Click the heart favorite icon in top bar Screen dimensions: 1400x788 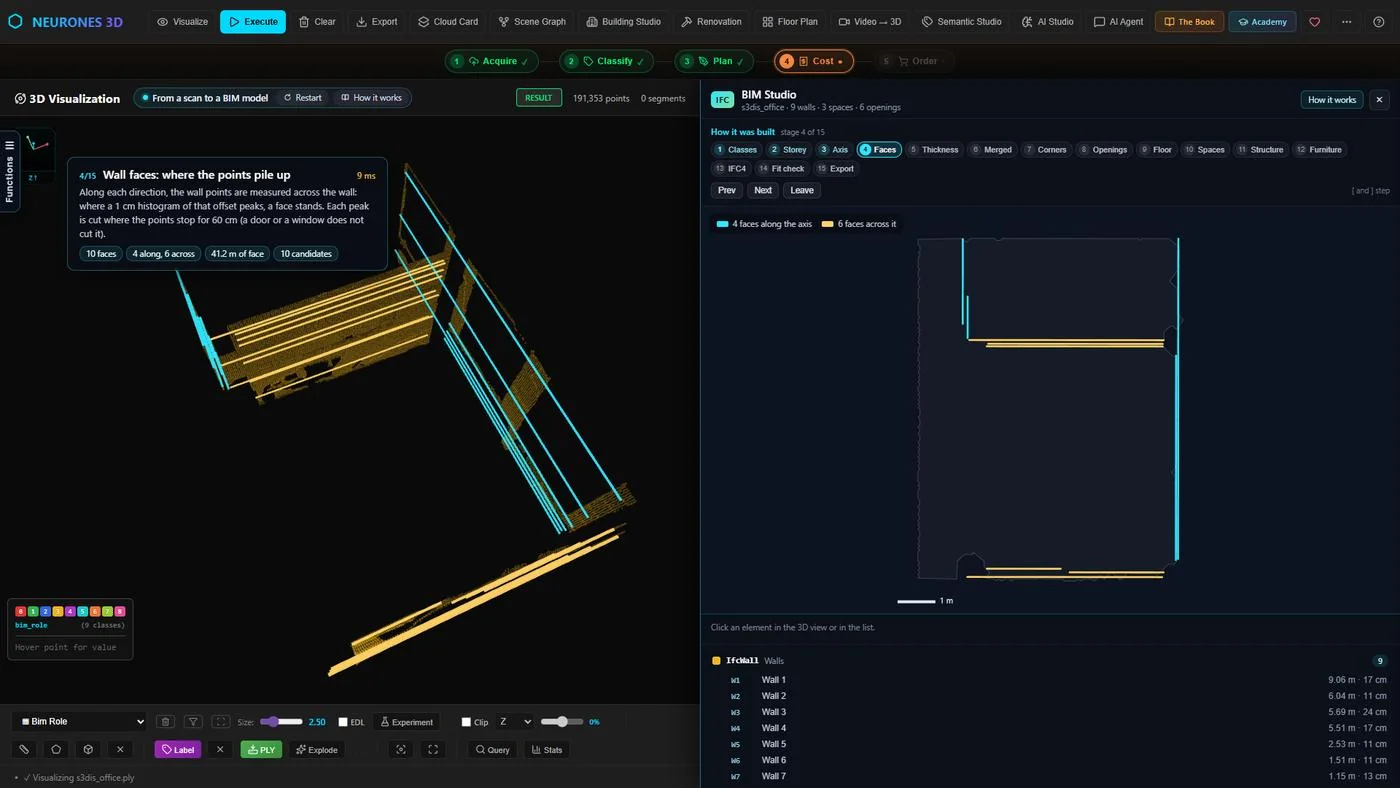click(x=1314, y=22)
